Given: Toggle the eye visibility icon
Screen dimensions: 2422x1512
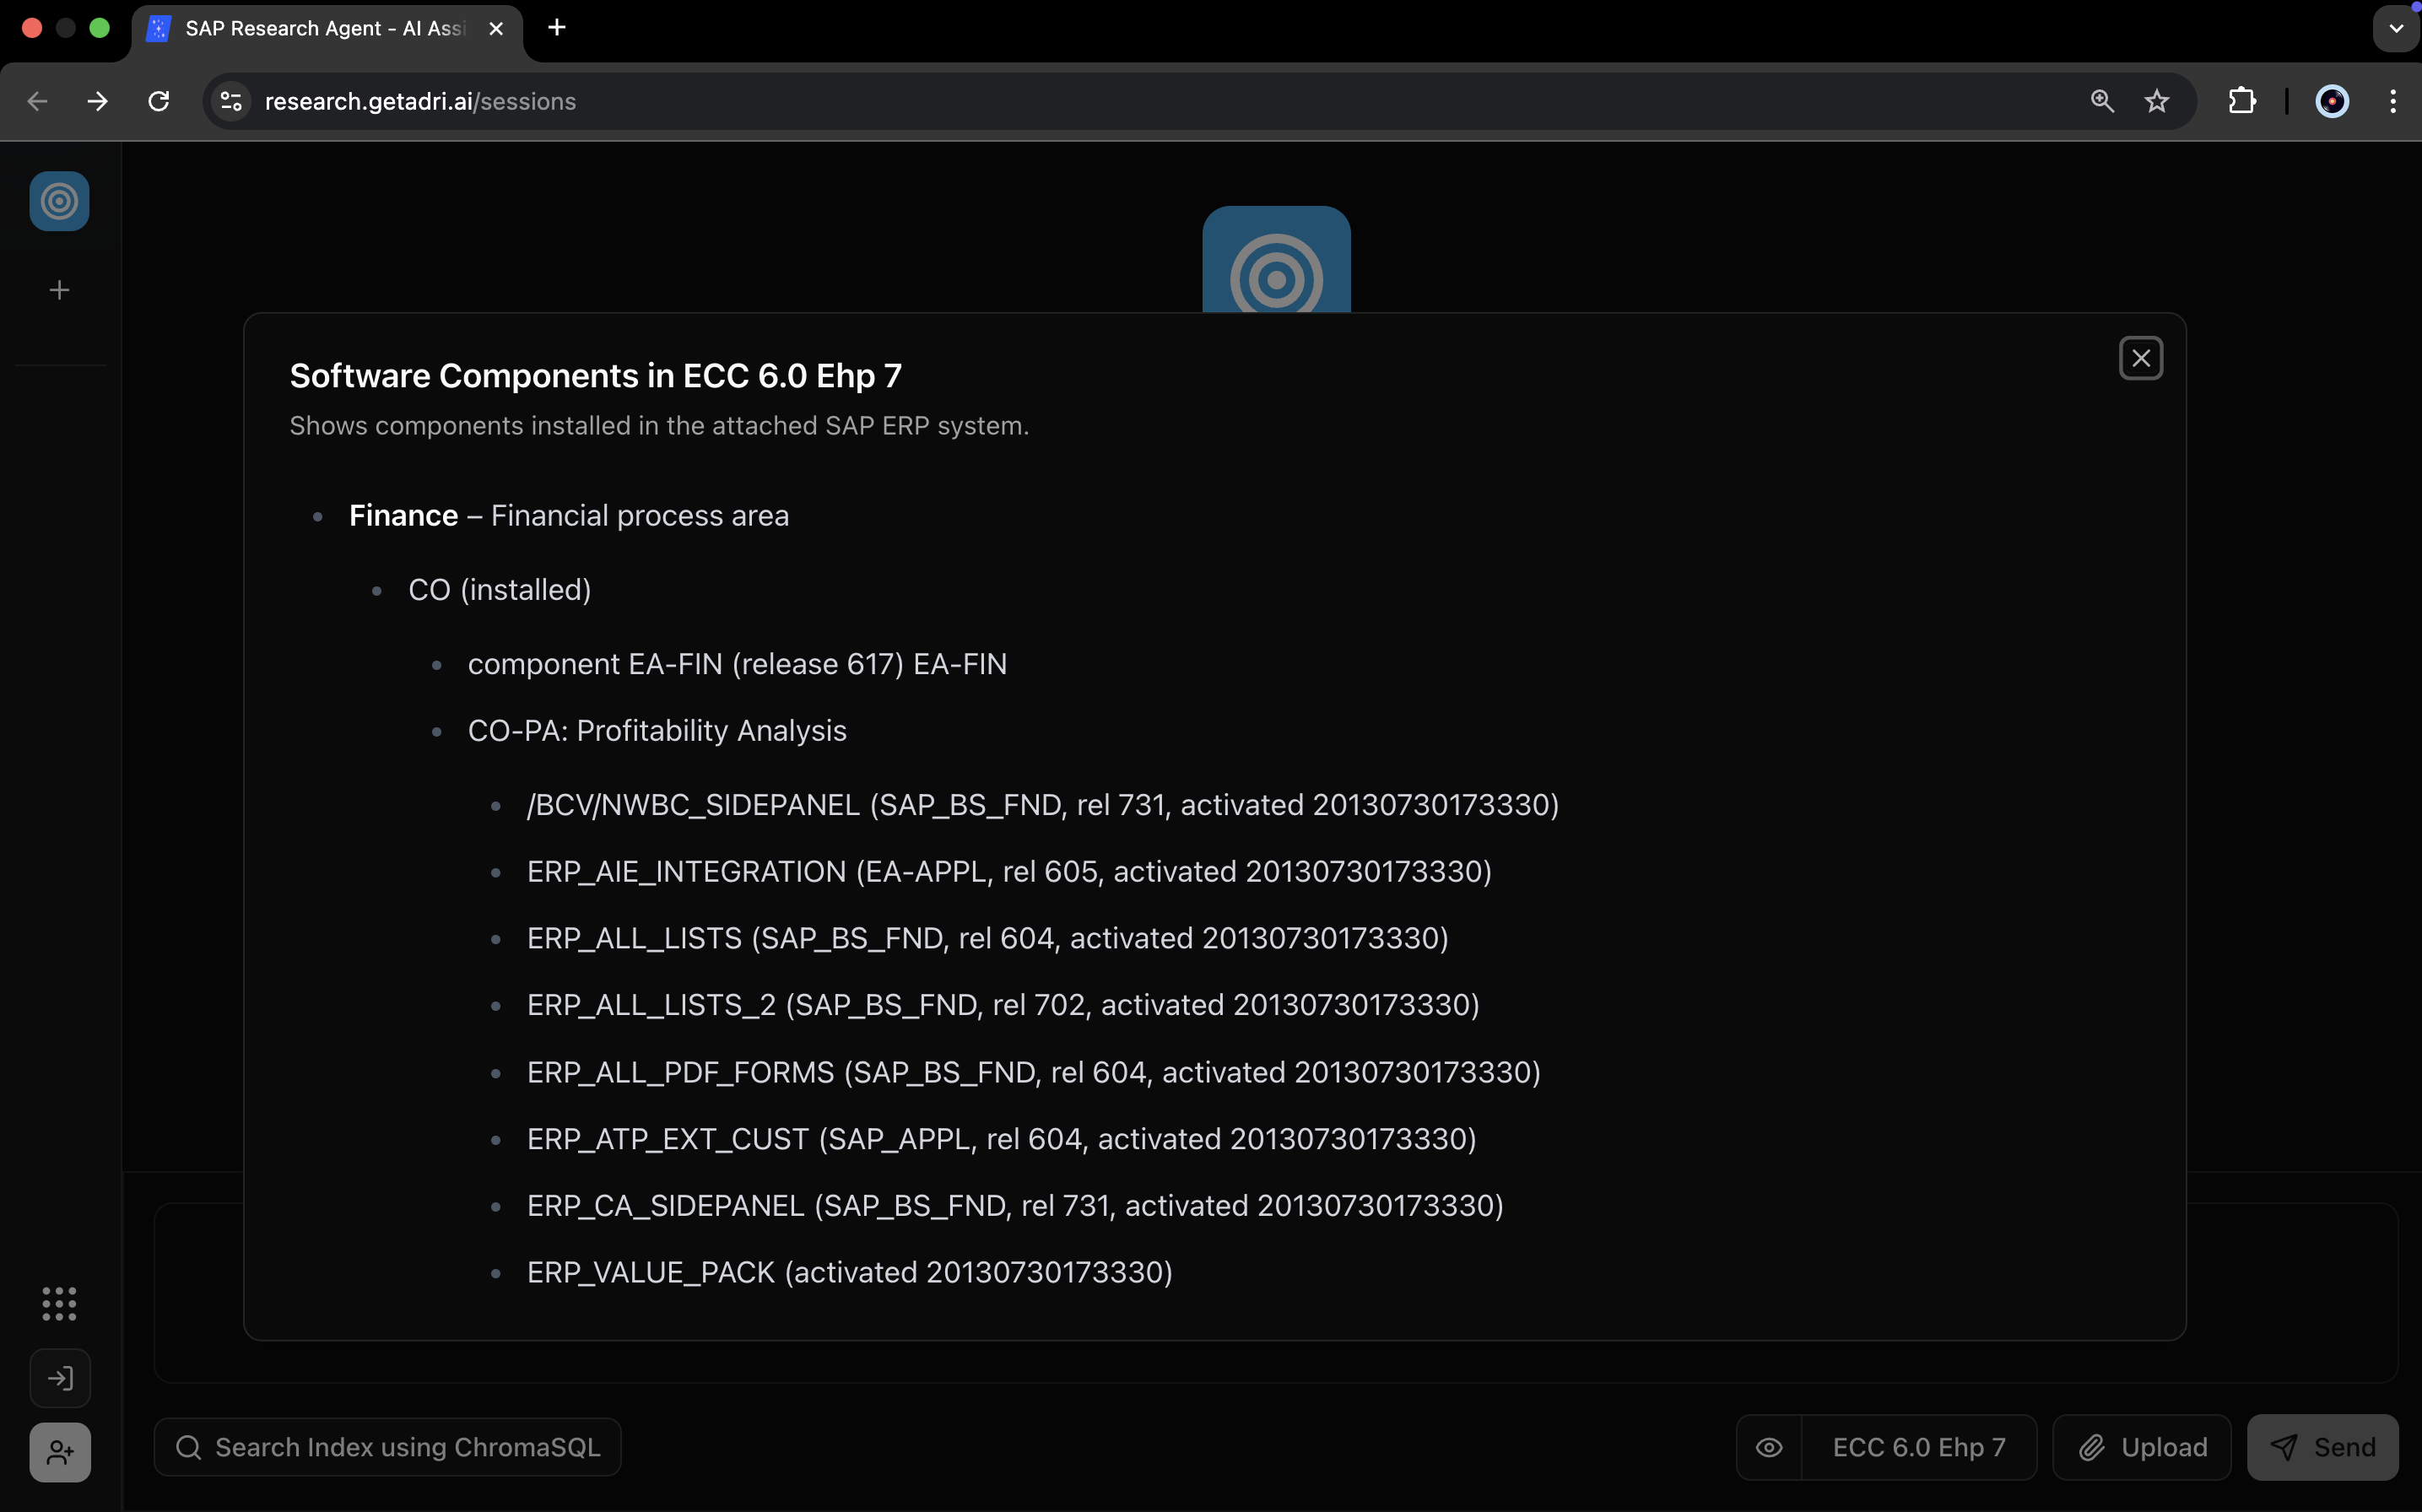Looking at the screenshot, I should point(1768,1447).
